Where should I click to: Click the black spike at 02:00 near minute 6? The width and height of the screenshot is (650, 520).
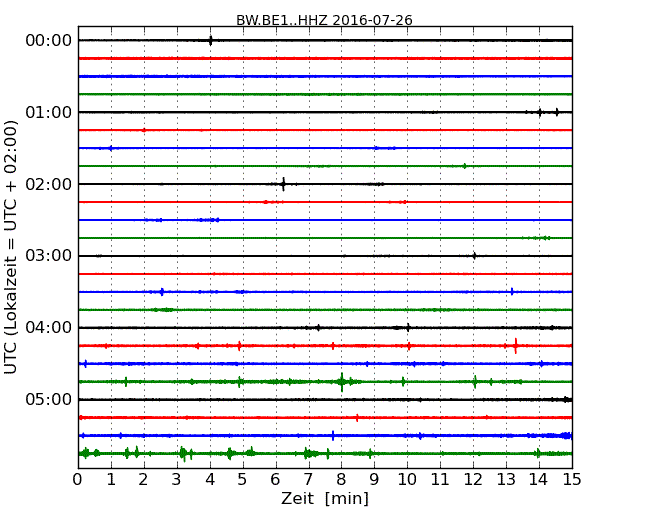coord(284,184)
